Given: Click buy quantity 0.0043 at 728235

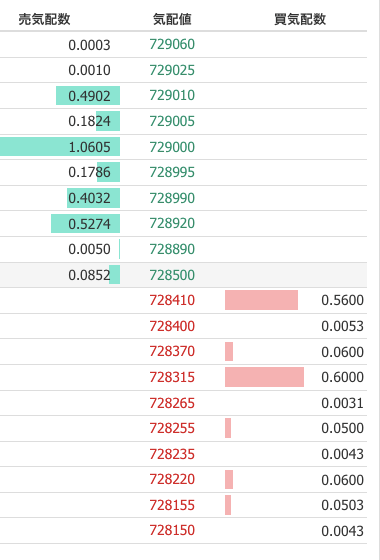Looking at the screenshot, I should coord(342,454).
